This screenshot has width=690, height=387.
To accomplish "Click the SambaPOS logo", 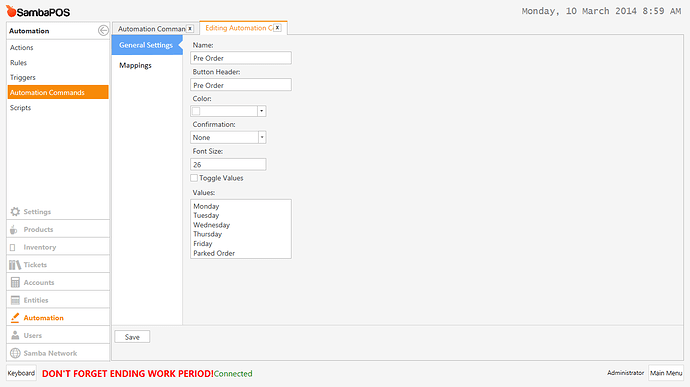I will coord(38,11).
